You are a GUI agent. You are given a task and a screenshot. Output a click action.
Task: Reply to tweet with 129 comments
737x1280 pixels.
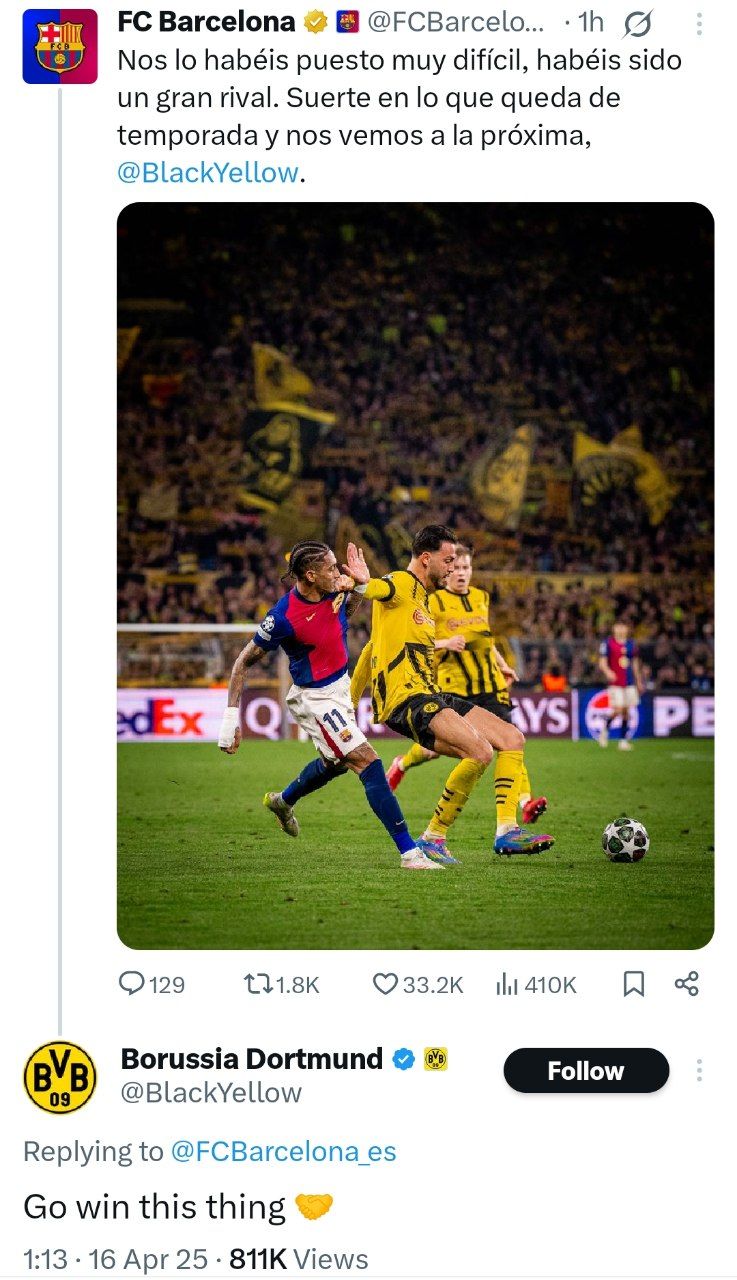click(152, 984)
